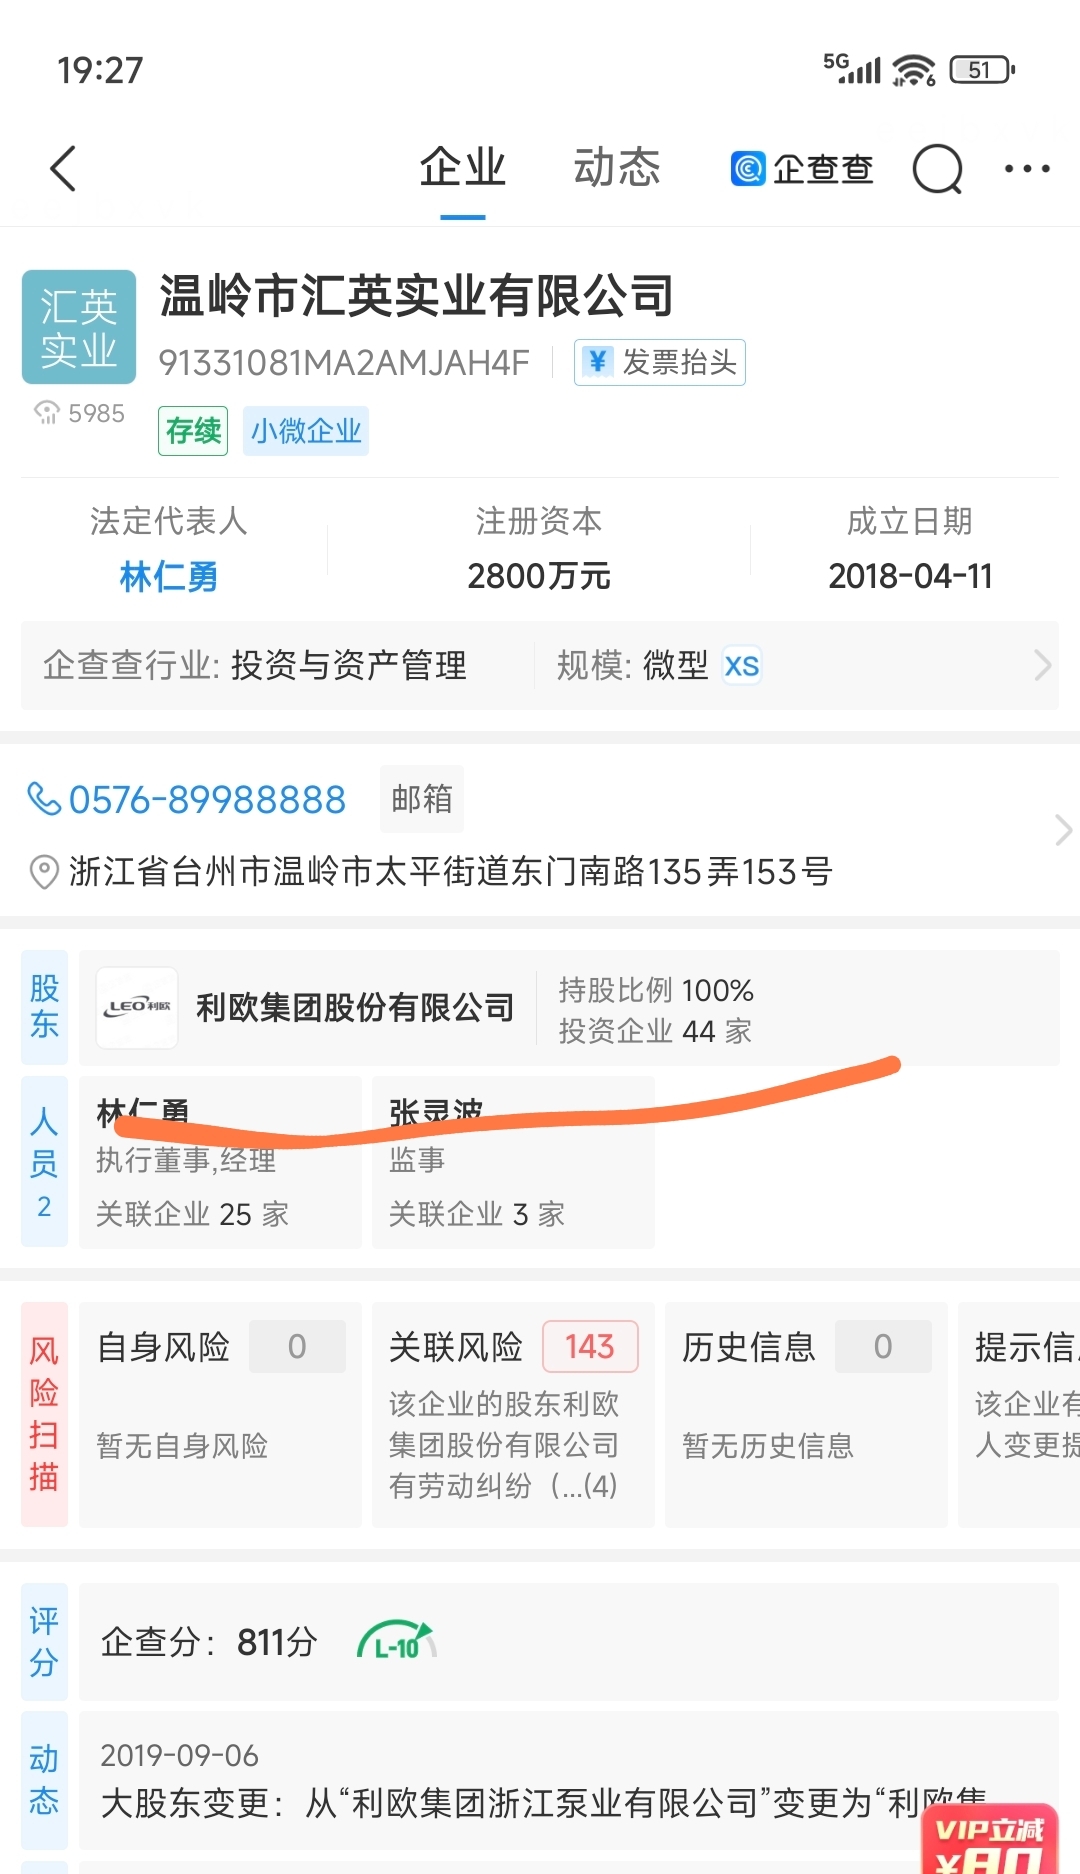The height and width of the screenshot is (1874, 1080).
Task: Tap the 邮箱 button
Action: pos(422,799)
